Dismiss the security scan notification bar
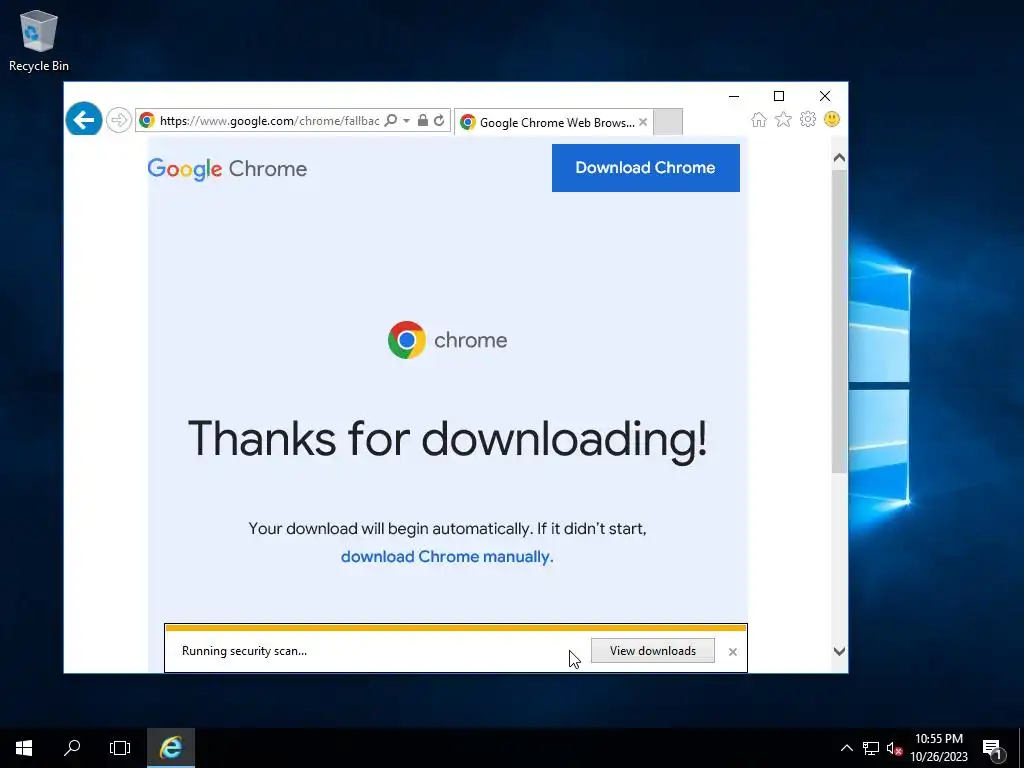 (733, 651)
